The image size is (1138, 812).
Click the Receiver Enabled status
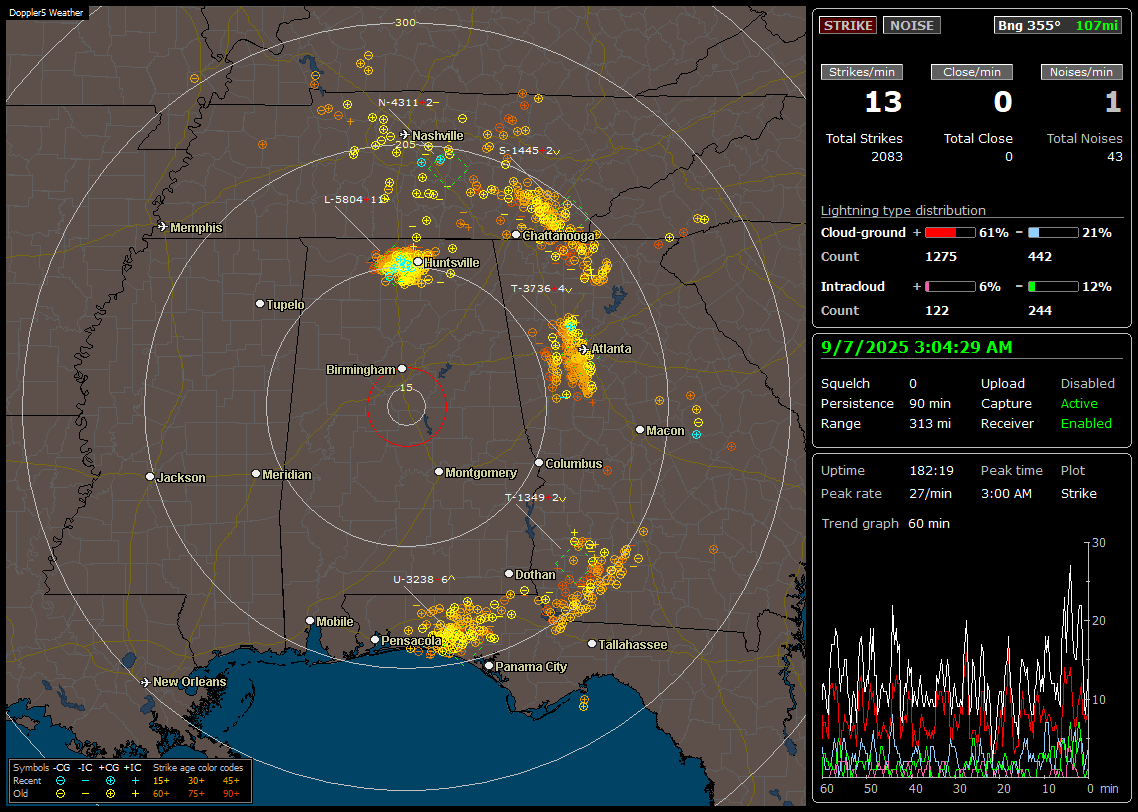click(1086, 424)
